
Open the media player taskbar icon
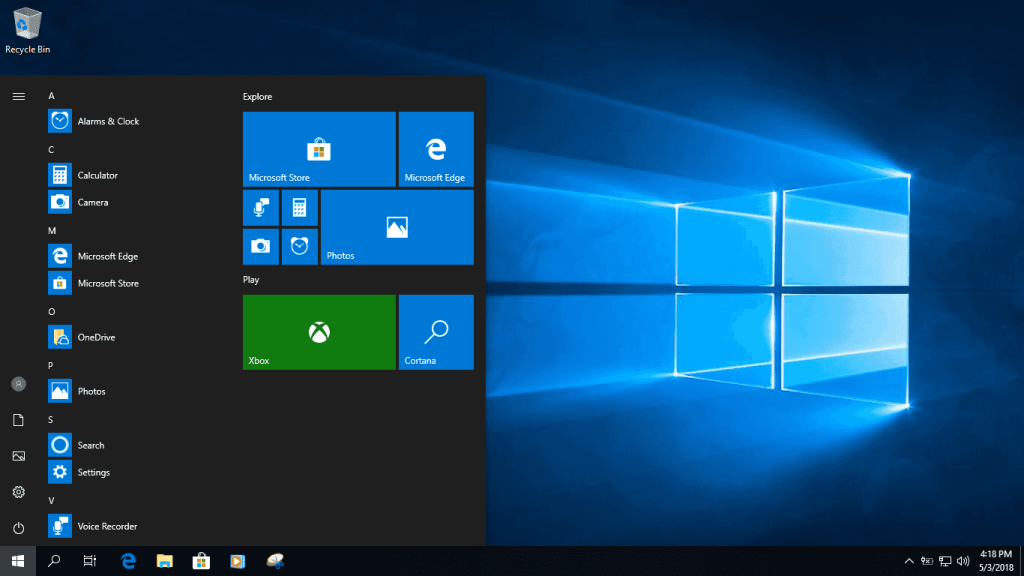coord(238,561)
